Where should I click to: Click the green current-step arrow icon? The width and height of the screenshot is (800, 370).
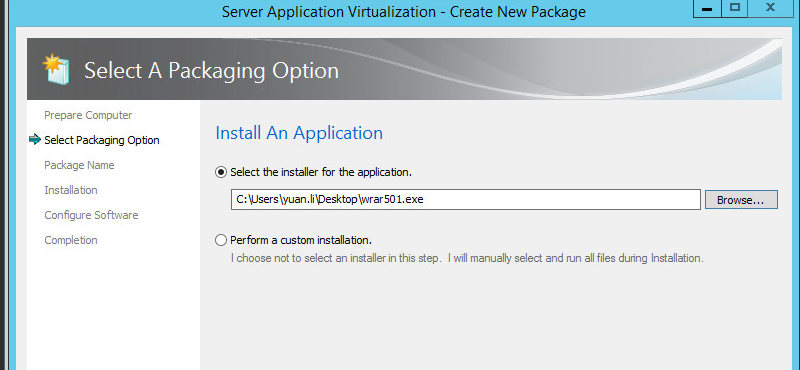click(x=35, y=140)
